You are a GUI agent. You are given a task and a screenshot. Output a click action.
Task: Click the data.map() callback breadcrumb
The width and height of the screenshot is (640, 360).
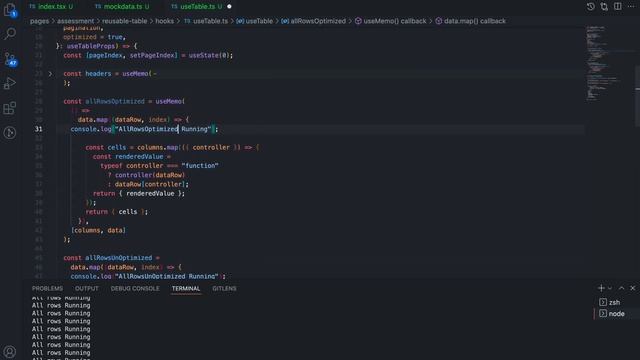pyautogui.click(x=470, y=21)
